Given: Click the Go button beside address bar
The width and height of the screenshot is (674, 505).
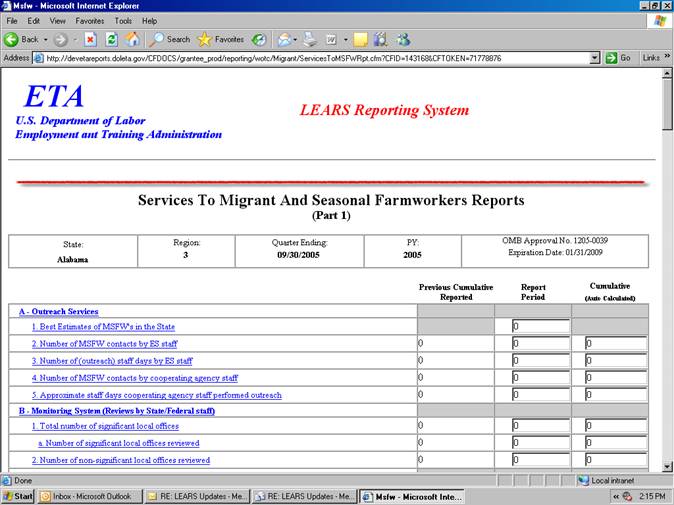Looking at the screenshot, I should [x=619, y=58].
